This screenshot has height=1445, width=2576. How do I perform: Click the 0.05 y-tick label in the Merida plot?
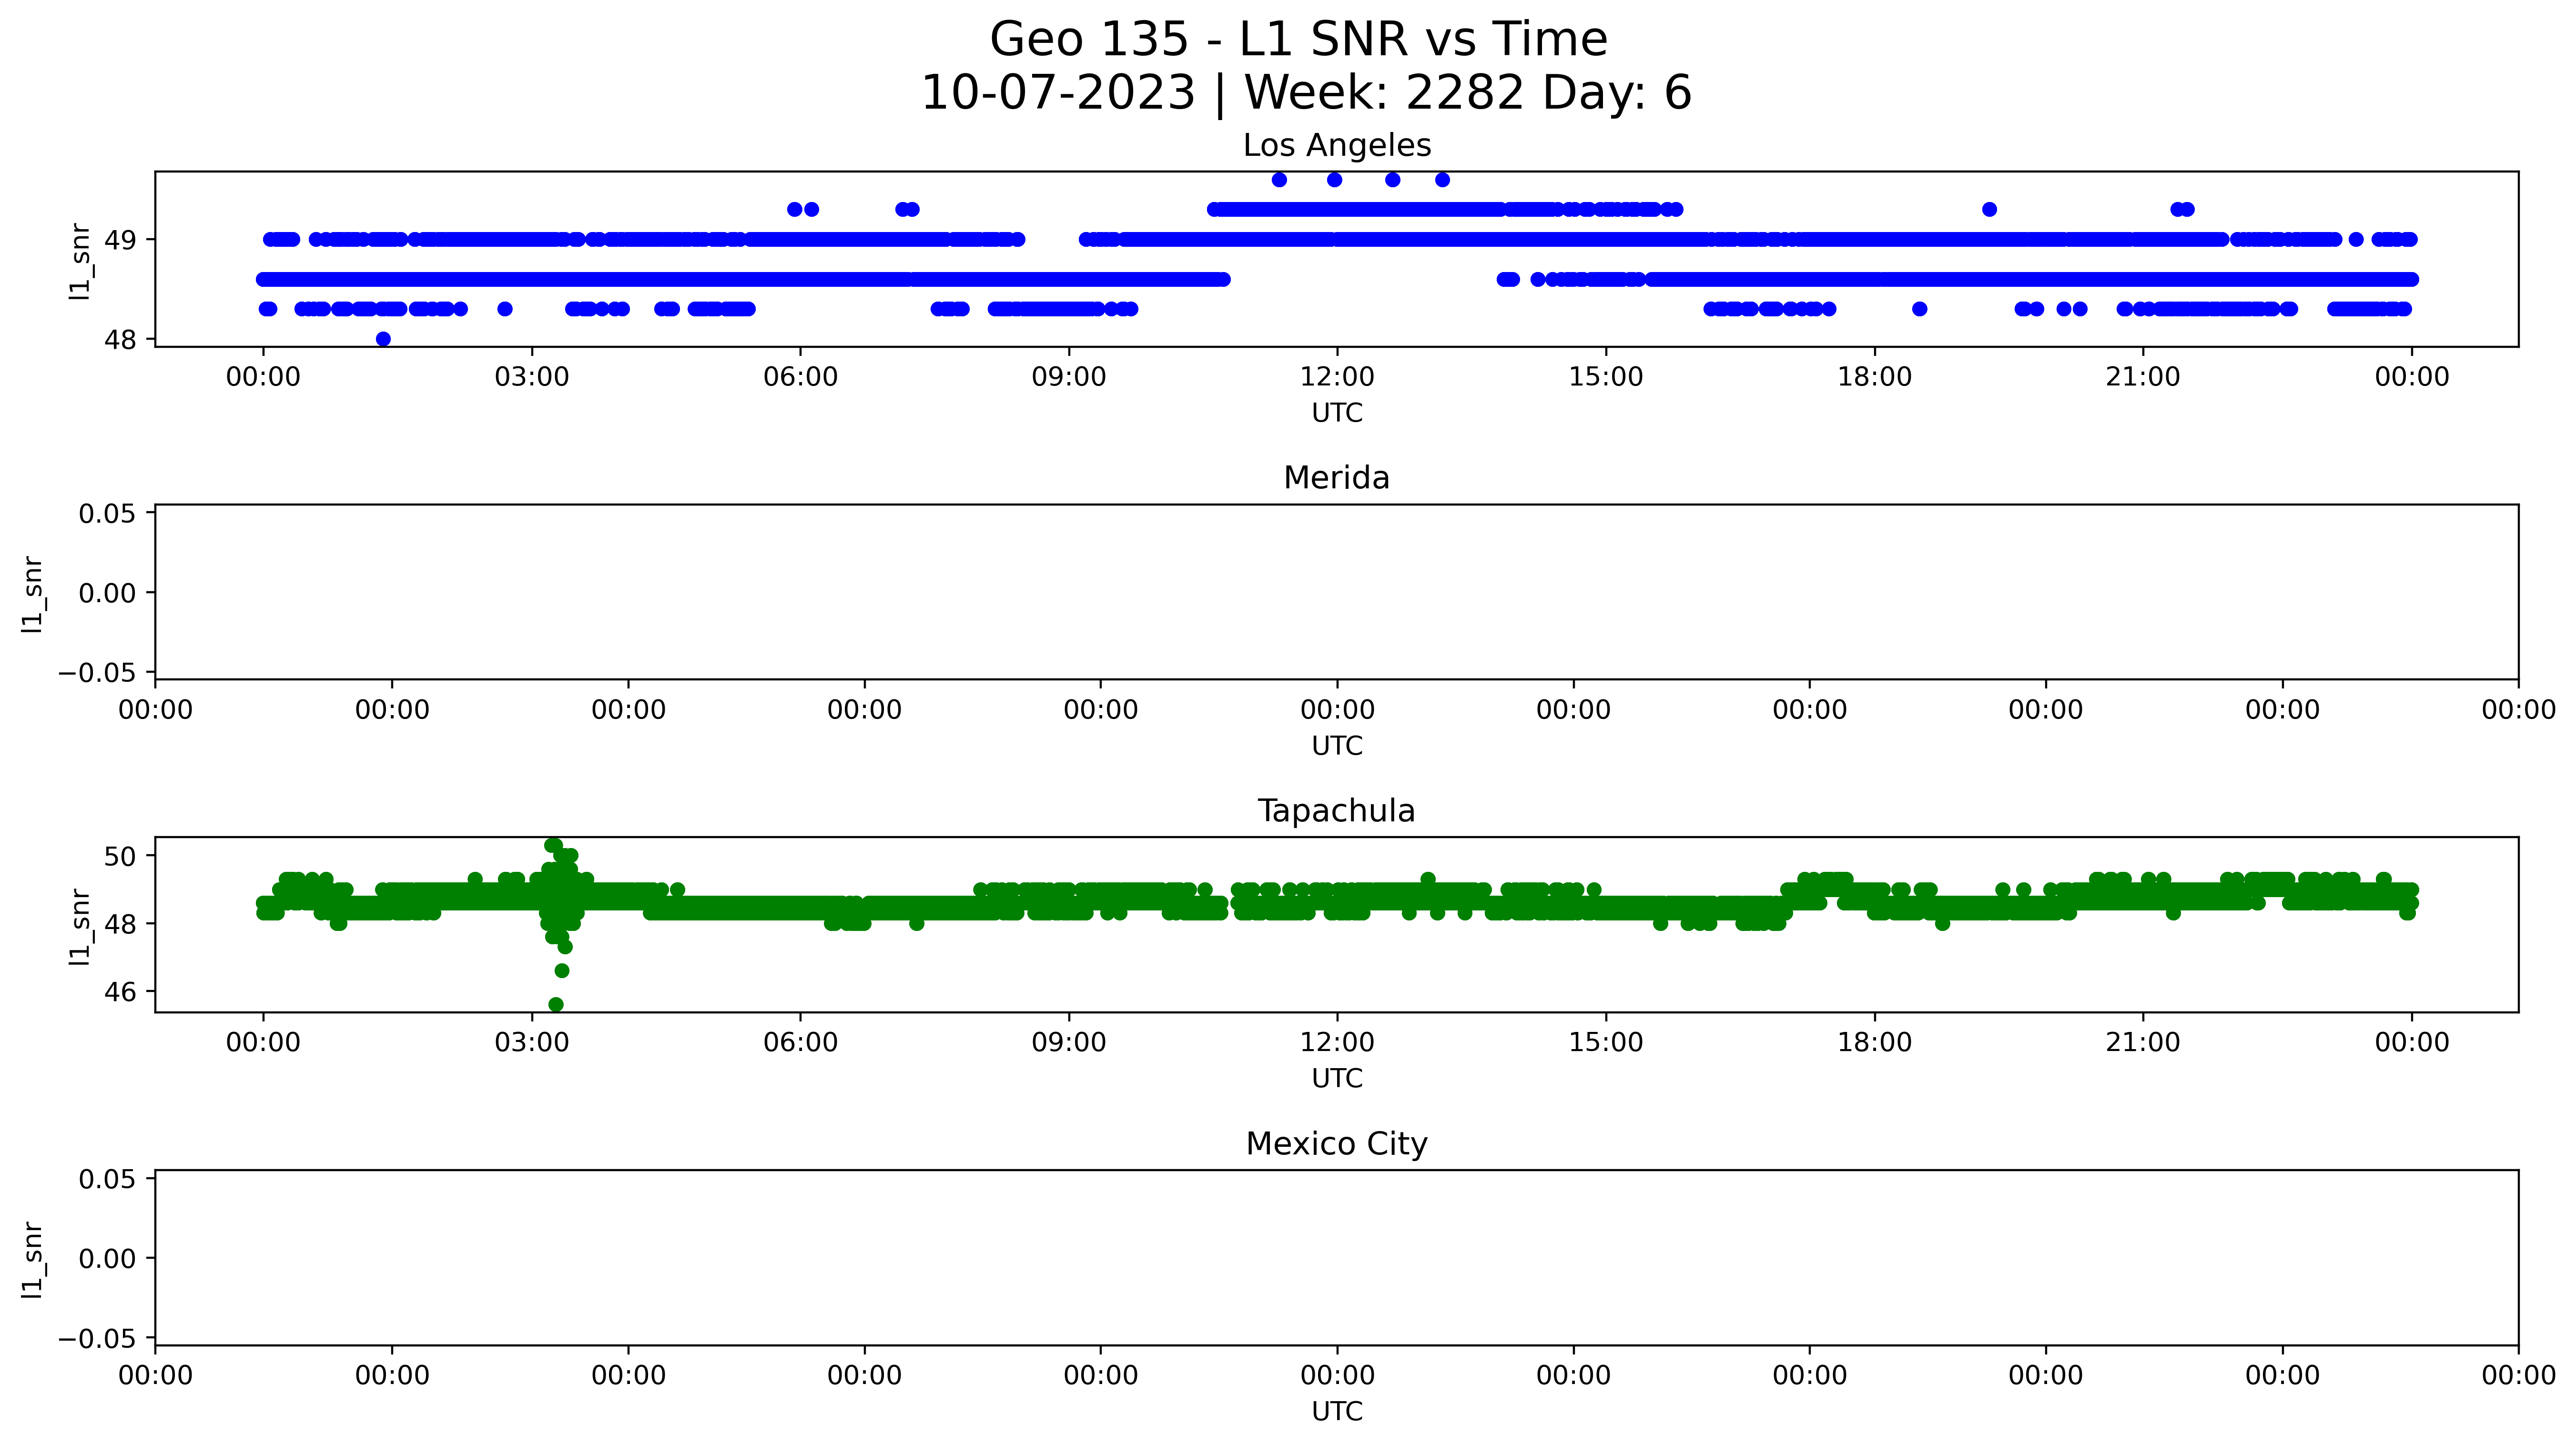107,514
